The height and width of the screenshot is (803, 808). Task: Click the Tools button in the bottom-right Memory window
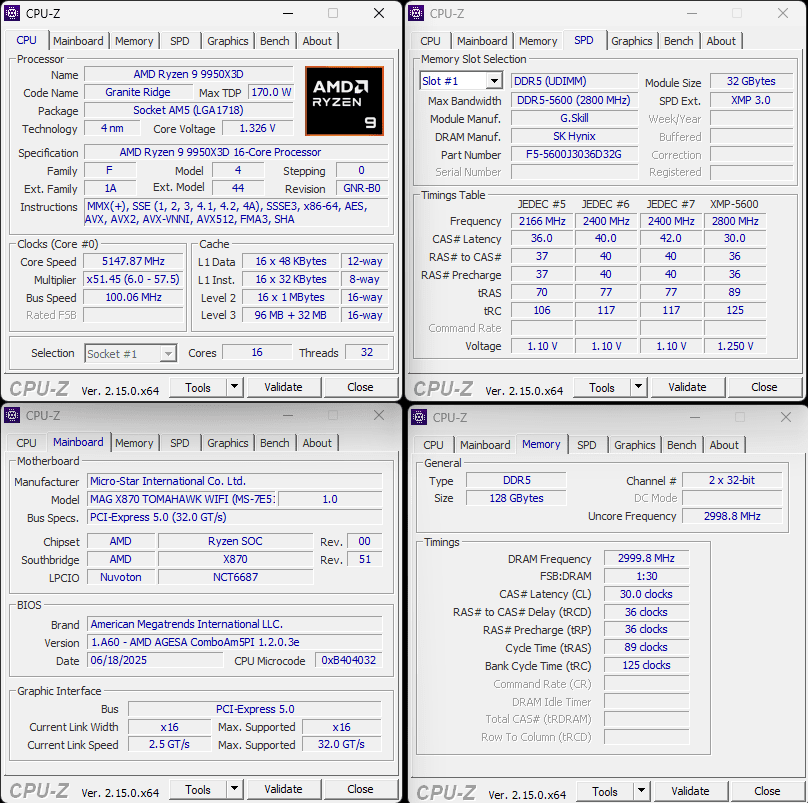pyautogui.click(x=605, y=791)
